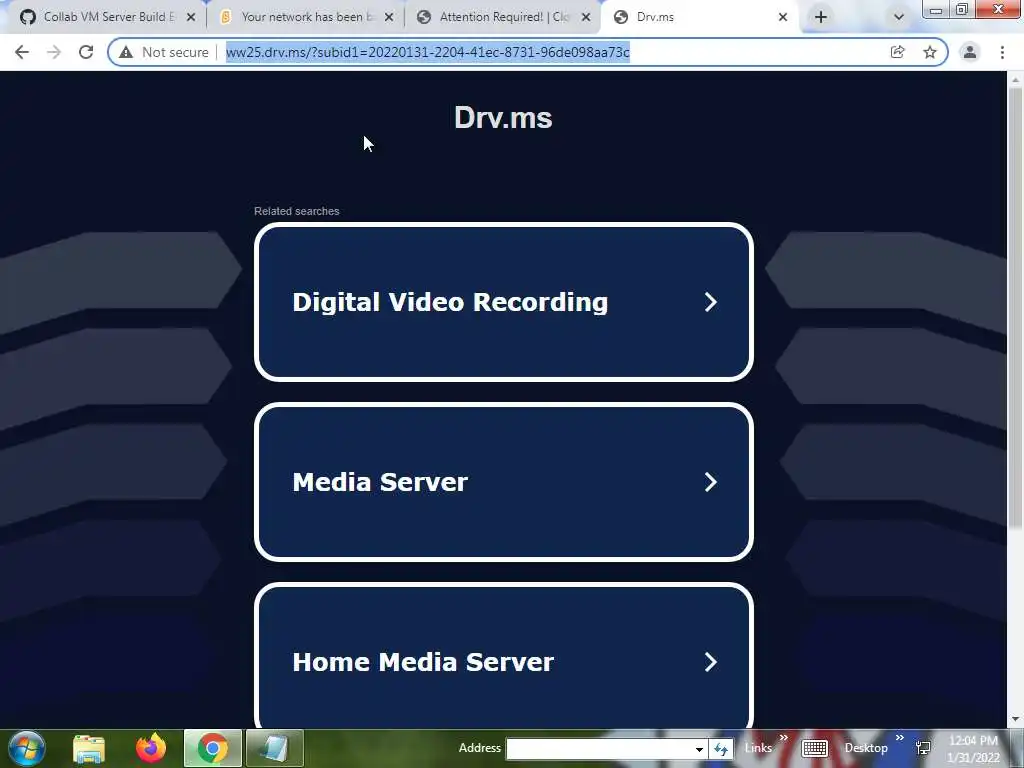Click the chevron on Home Media Server

coord(711,662)
